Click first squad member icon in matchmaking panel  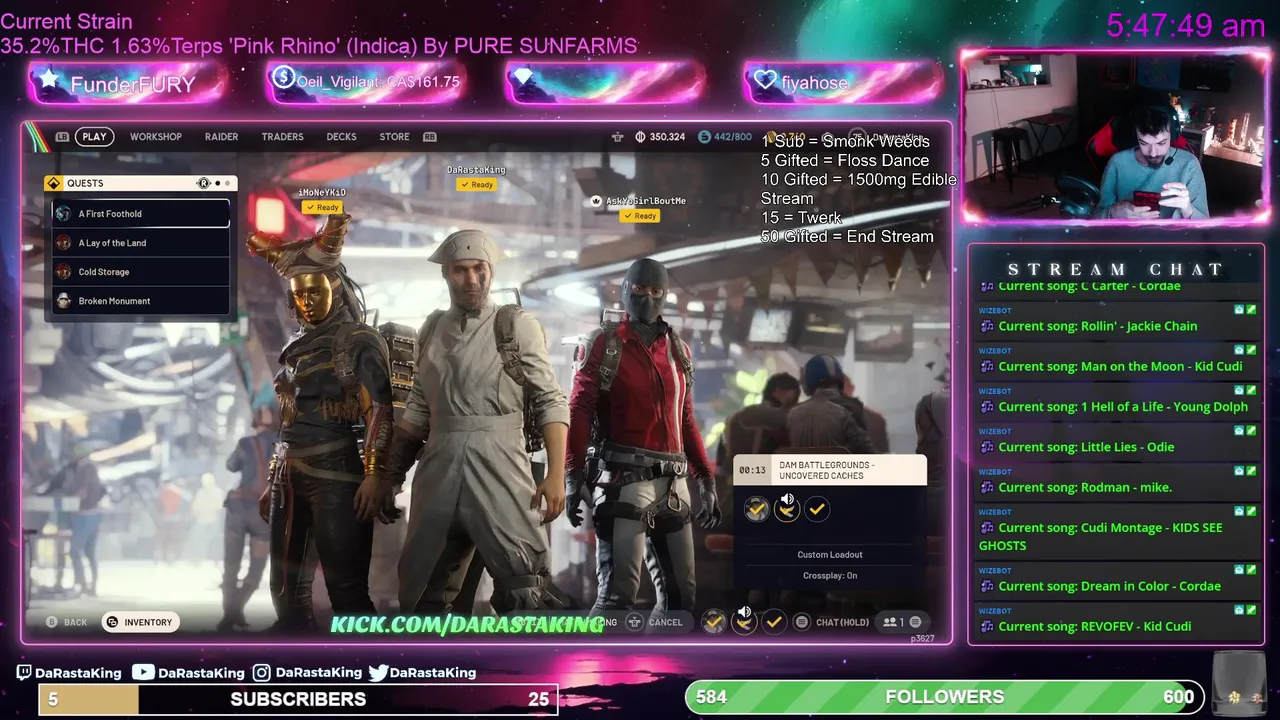757,510
